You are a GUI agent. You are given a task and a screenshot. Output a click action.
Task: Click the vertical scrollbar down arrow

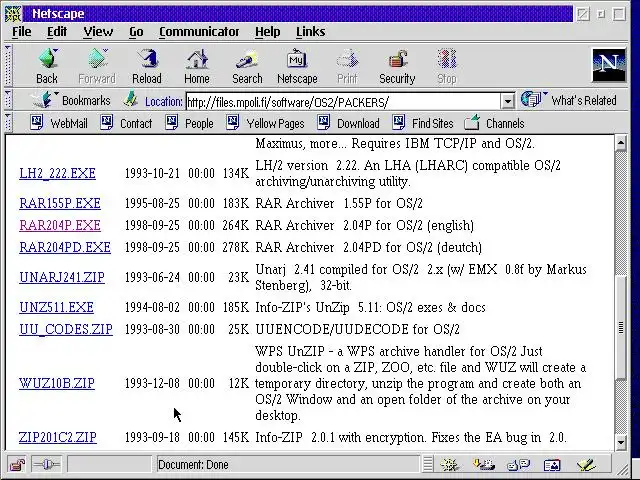(x=621, y=442)
